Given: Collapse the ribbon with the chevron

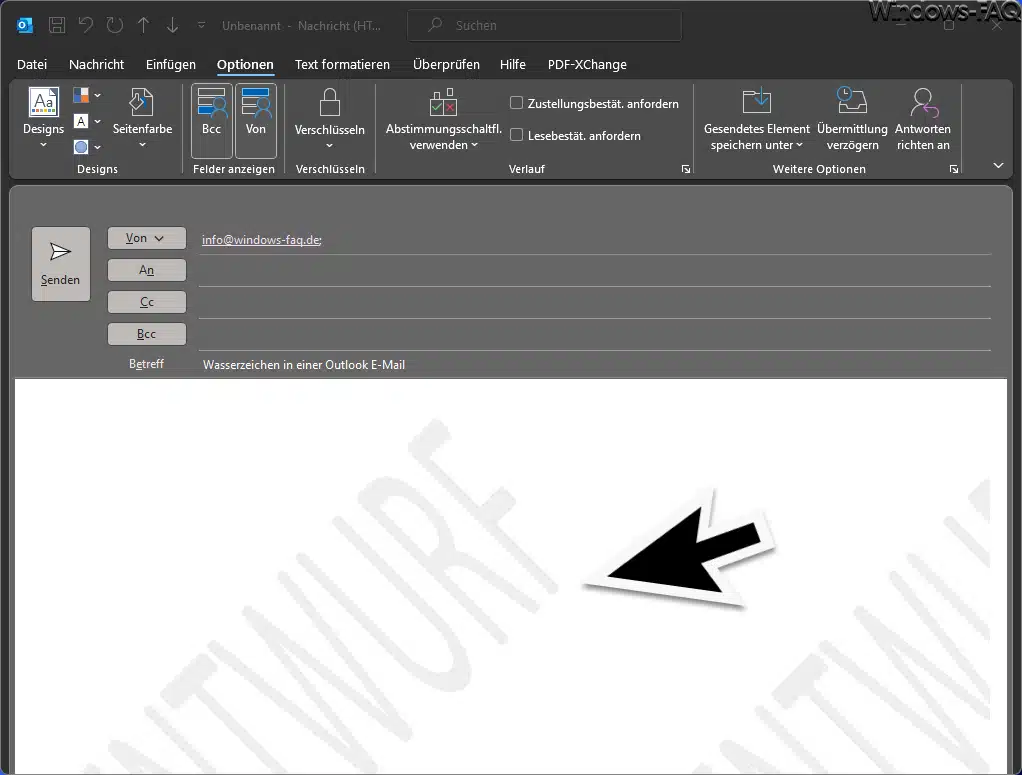Looking at the screenshot, I should 998,166.
